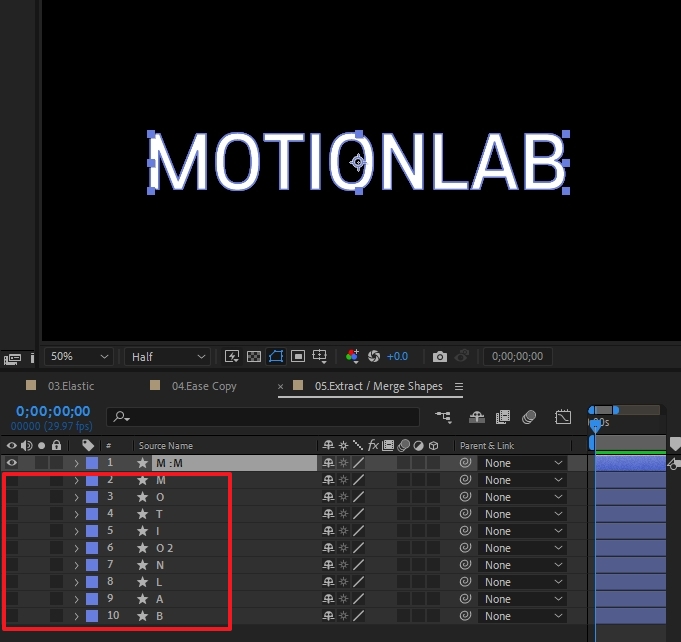Screen dimensions: 681x642
Task: Click the effects fx column header icon
Action: 373,446
